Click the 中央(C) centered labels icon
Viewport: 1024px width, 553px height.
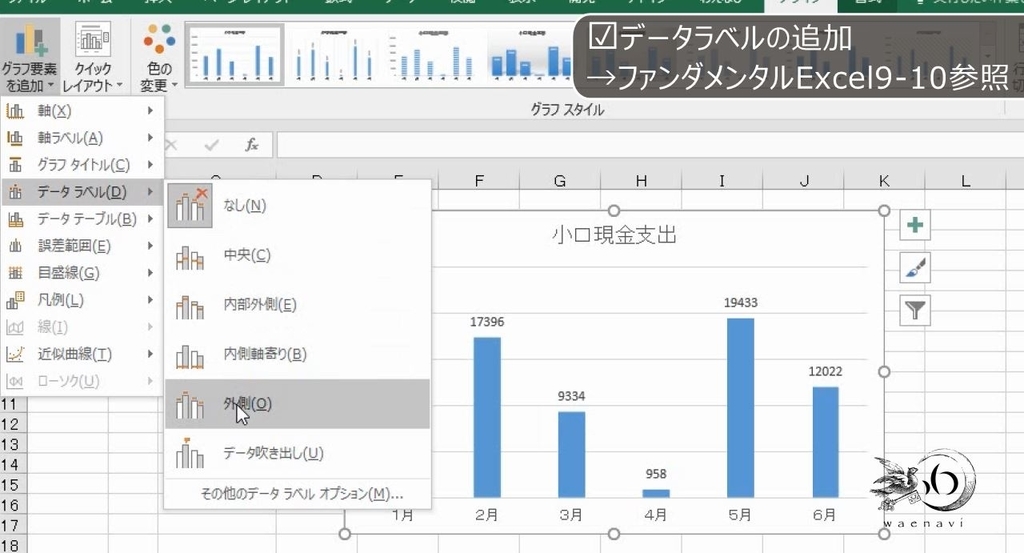coord(190,257)
